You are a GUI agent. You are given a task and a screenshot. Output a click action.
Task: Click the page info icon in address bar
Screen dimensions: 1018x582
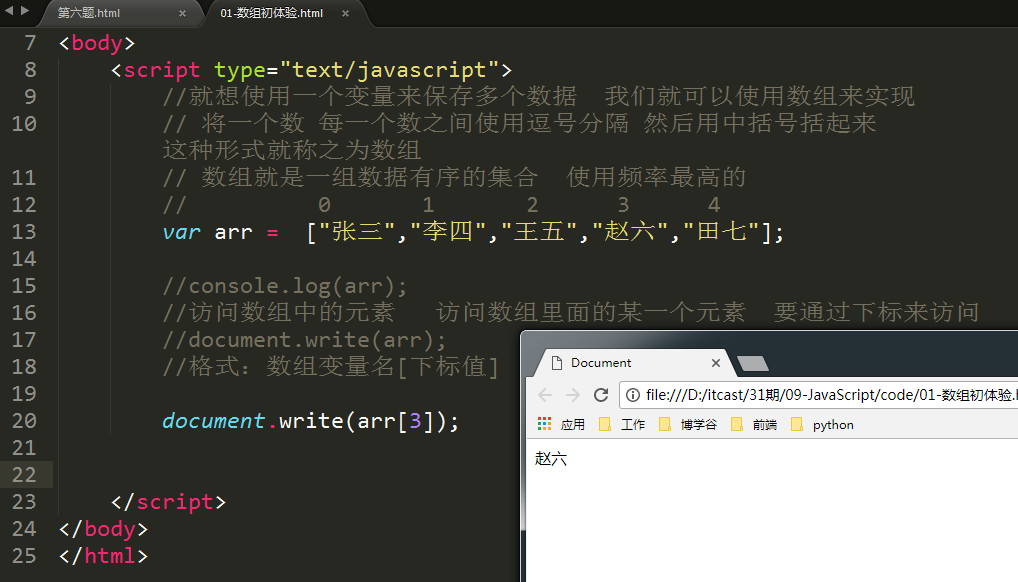[633, 395]
